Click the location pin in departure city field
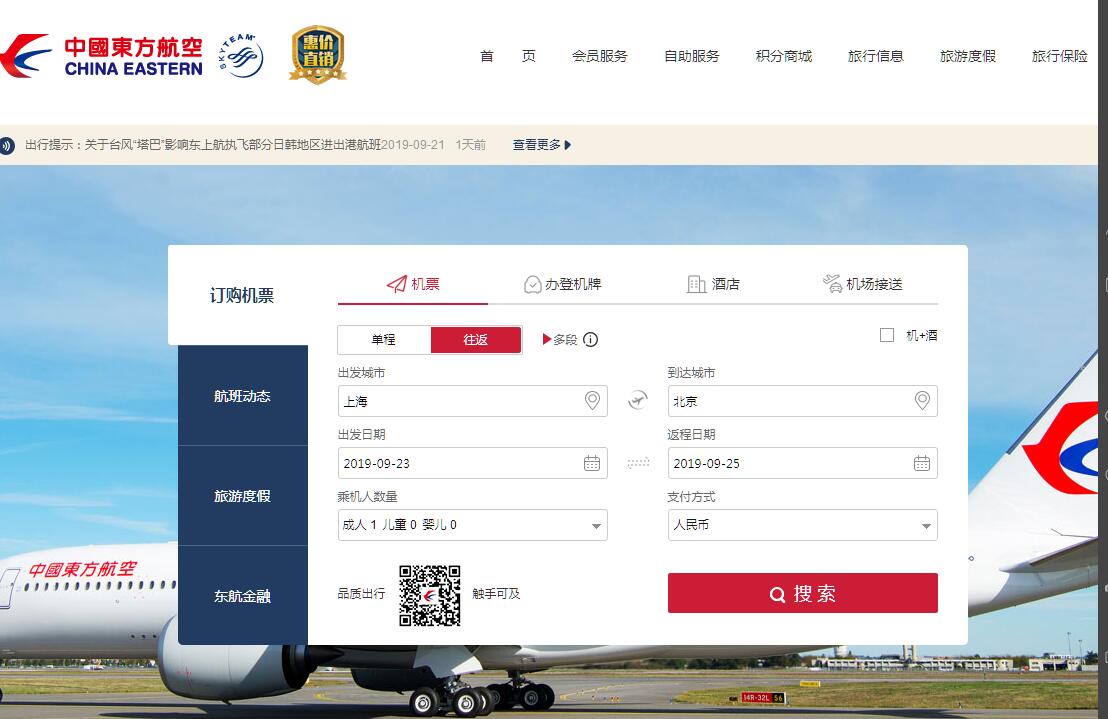Image resolution: width=1108 pixels, height=719 pixels. (592, 401)
